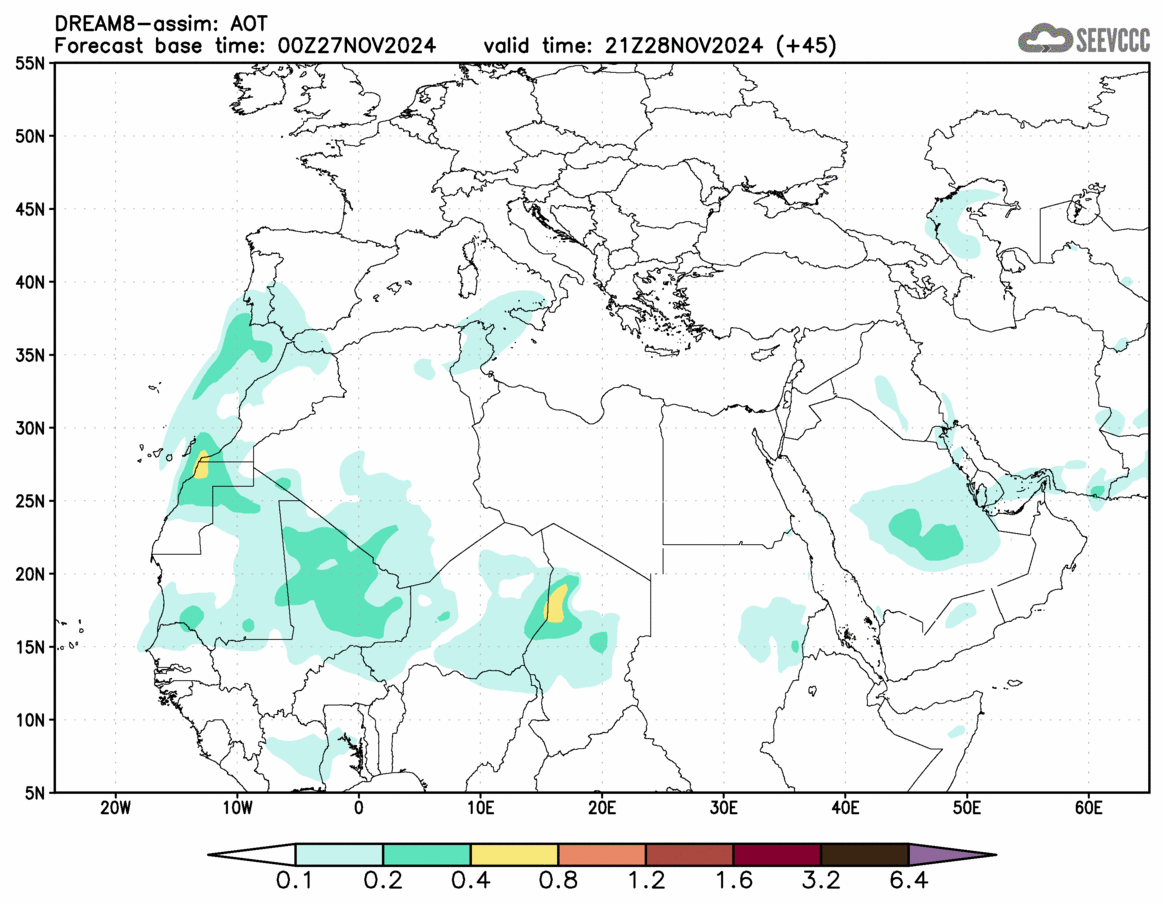Click valid time '21Z28NOV2024'

(684, 45)
